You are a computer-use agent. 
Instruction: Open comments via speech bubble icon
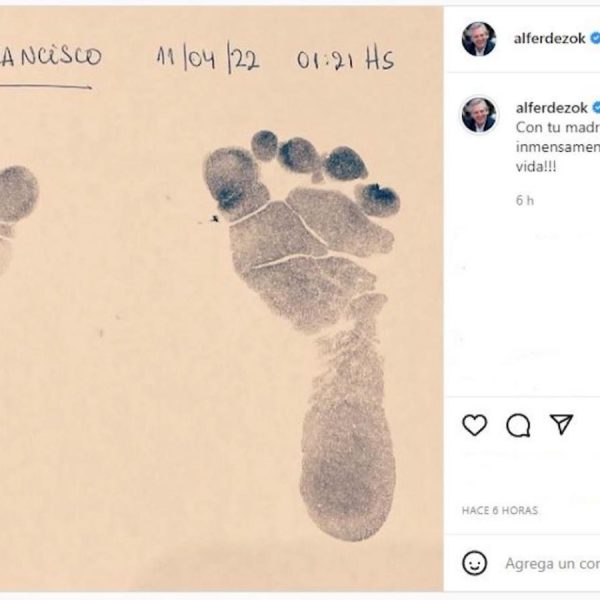click(518, 425)
